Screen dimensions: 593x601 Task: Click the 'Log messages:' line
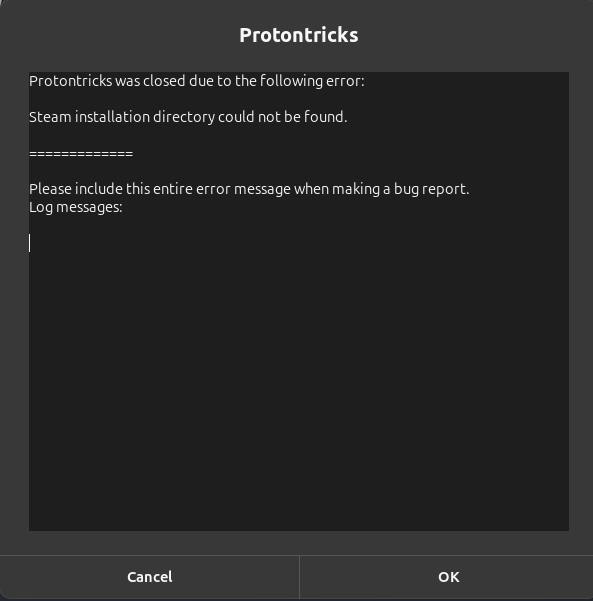tap(76, 207)
